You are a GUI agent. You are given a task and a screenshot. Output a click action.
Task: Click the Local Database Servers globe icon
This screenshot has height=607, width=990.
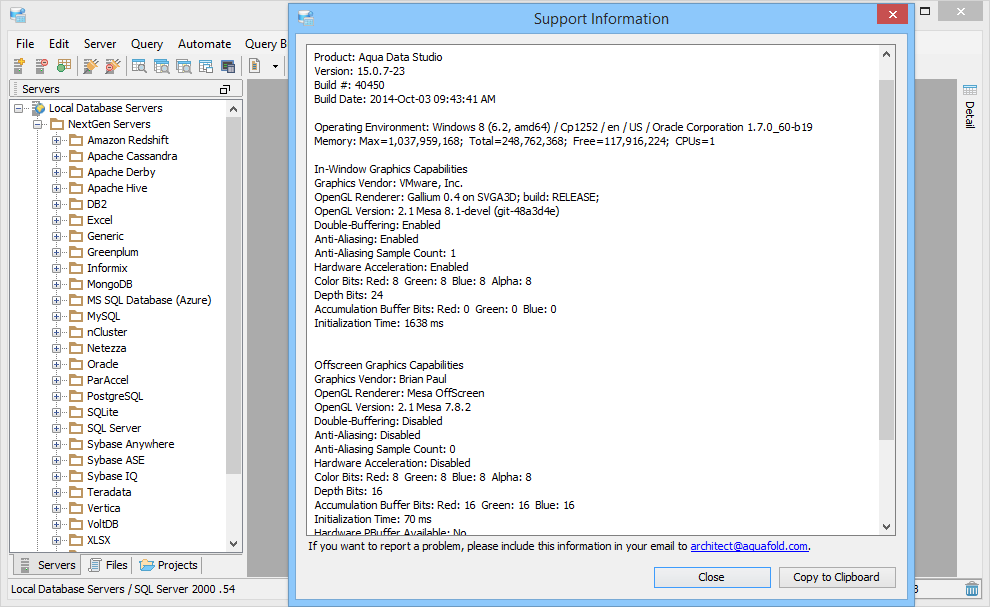pos(39,108)
